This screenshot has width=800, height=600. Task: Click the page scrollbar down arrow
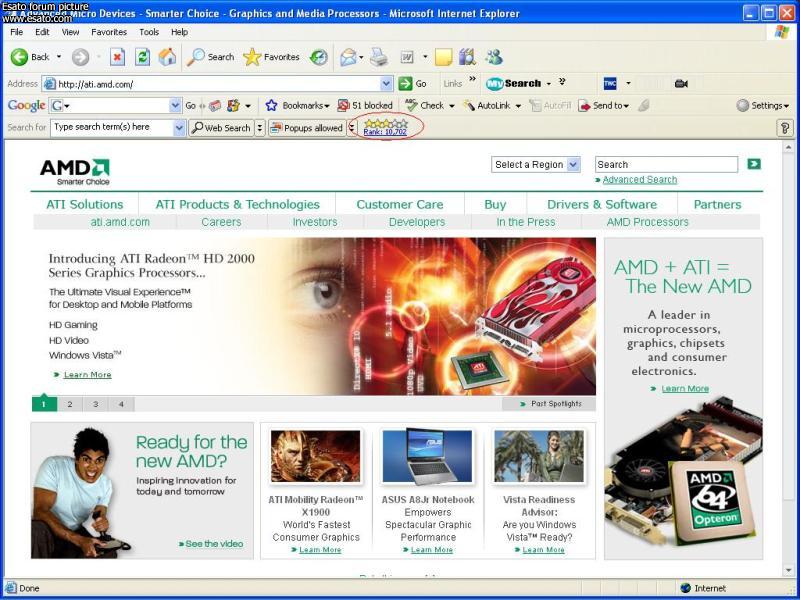[x=788, y=569]
